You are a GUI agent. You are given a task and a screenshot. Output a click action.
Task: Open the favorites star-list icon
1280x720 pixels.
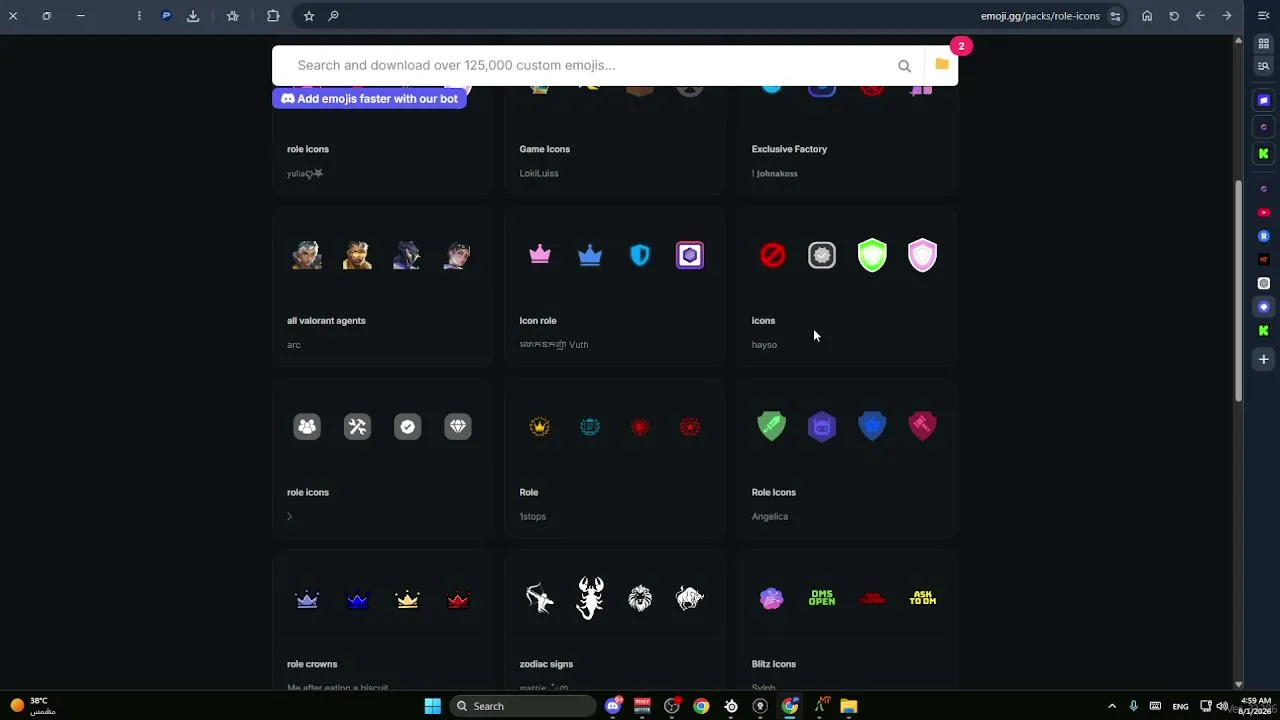click(233, 16)
